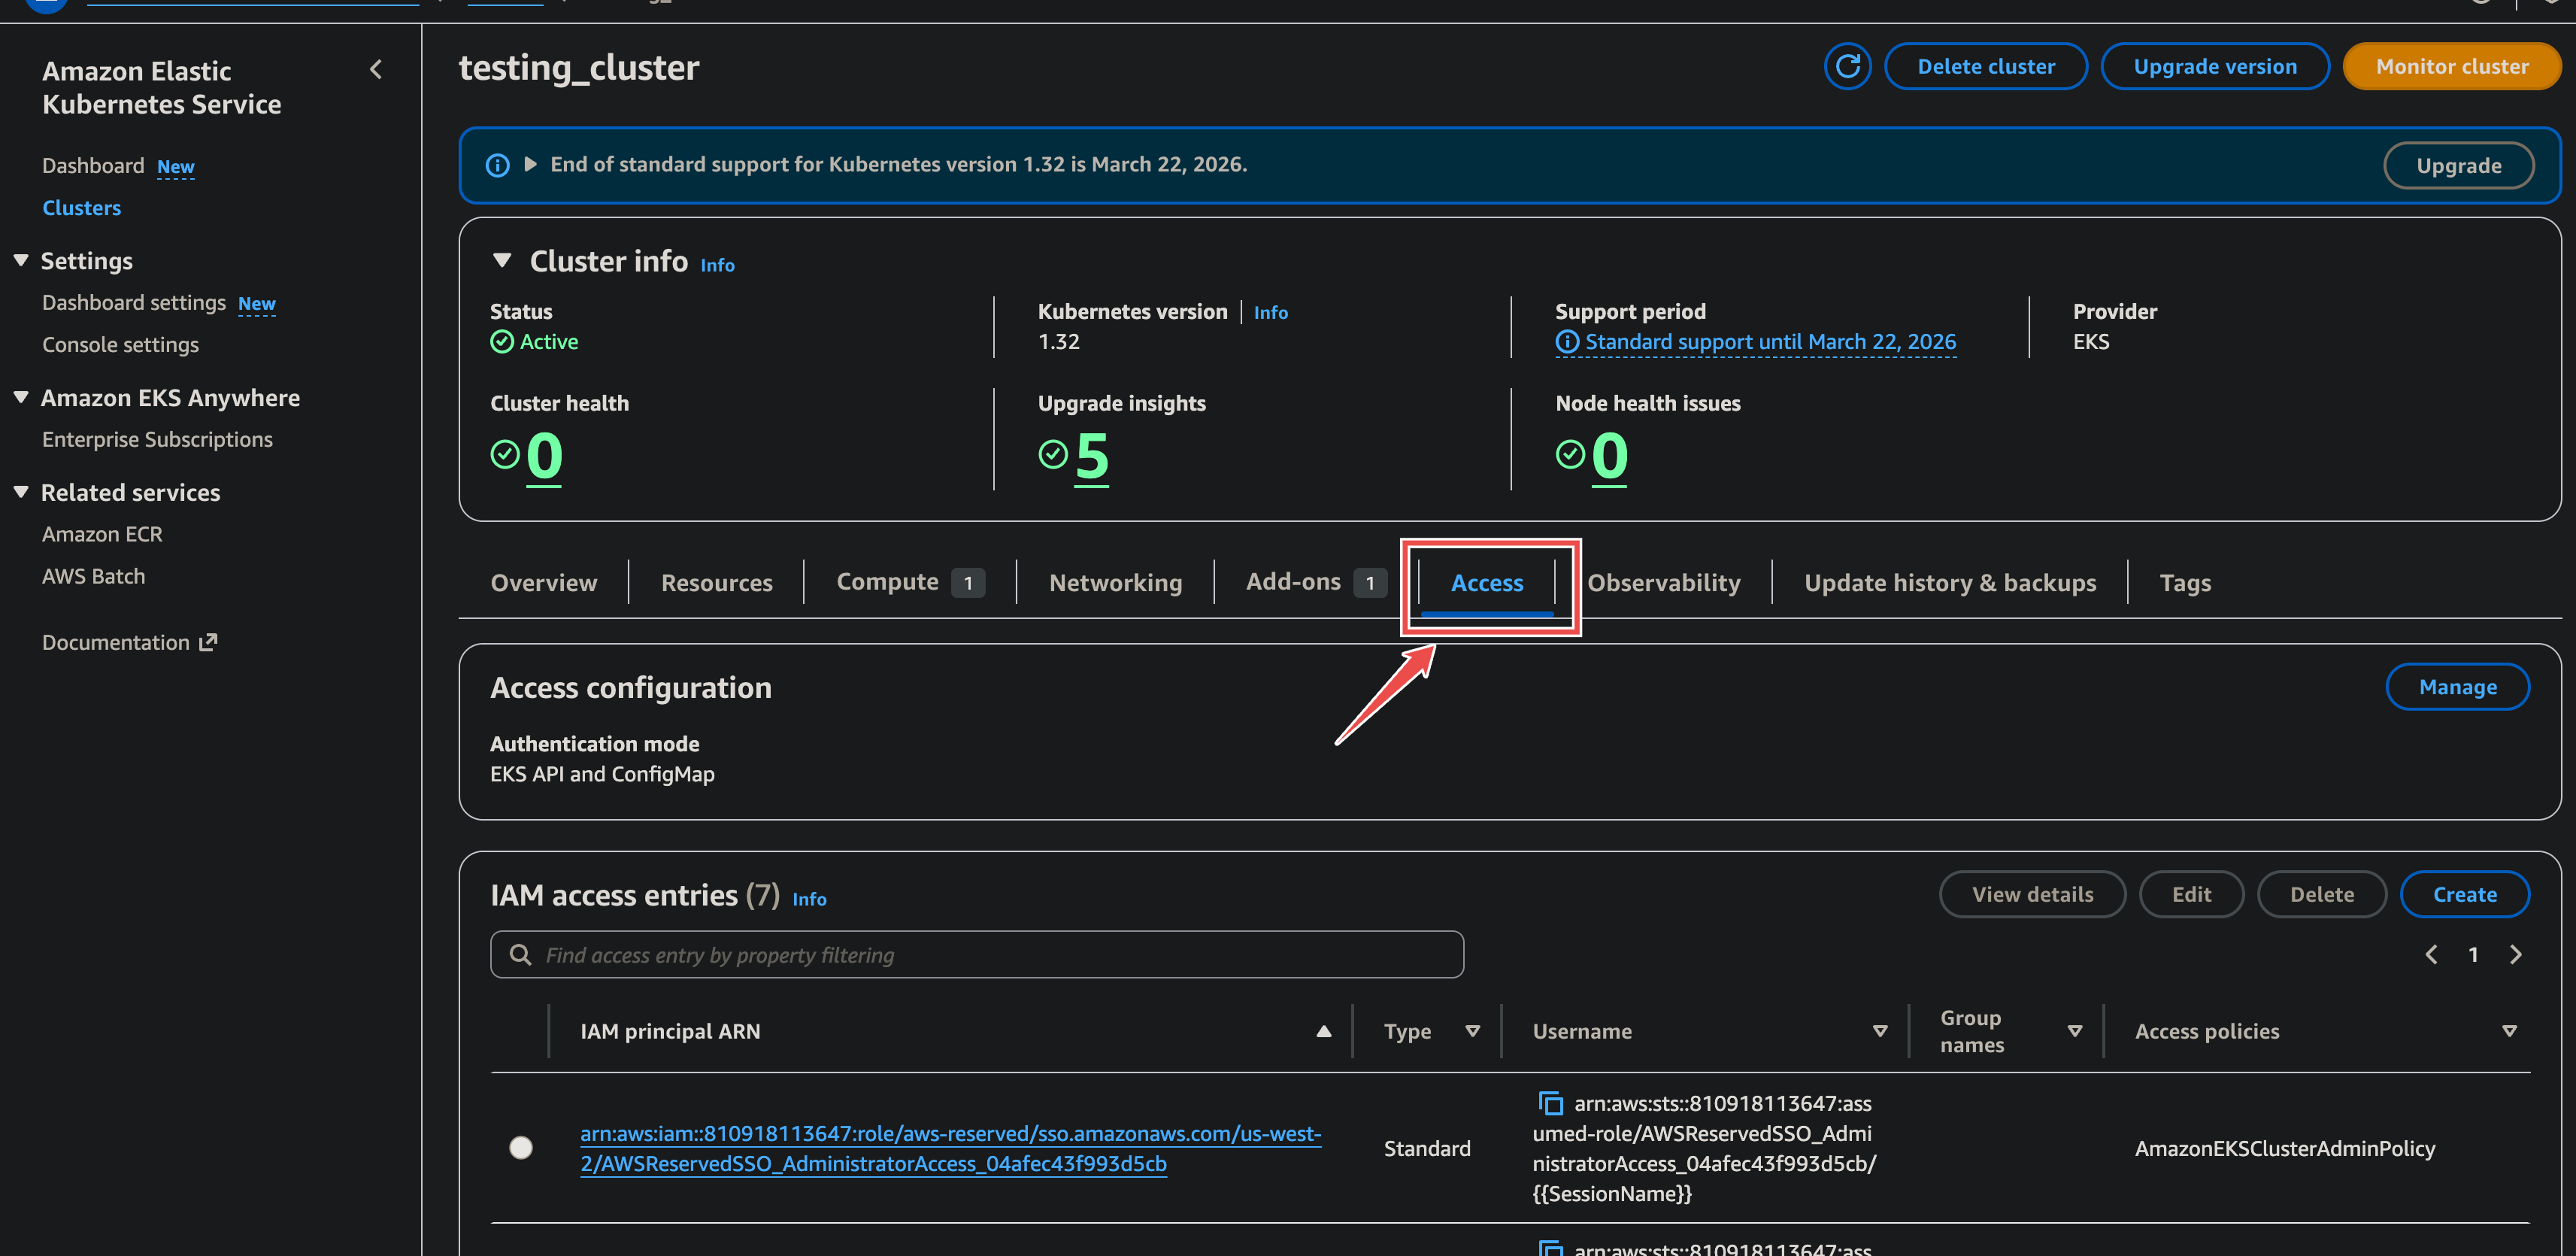
Task: Create a new IAM access entry
Action: pyautogui.click(x=2465, y=894)
